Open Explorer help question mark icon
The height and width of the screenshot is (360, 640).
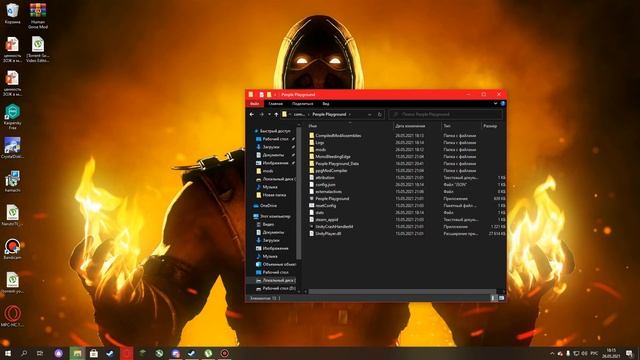502,104
